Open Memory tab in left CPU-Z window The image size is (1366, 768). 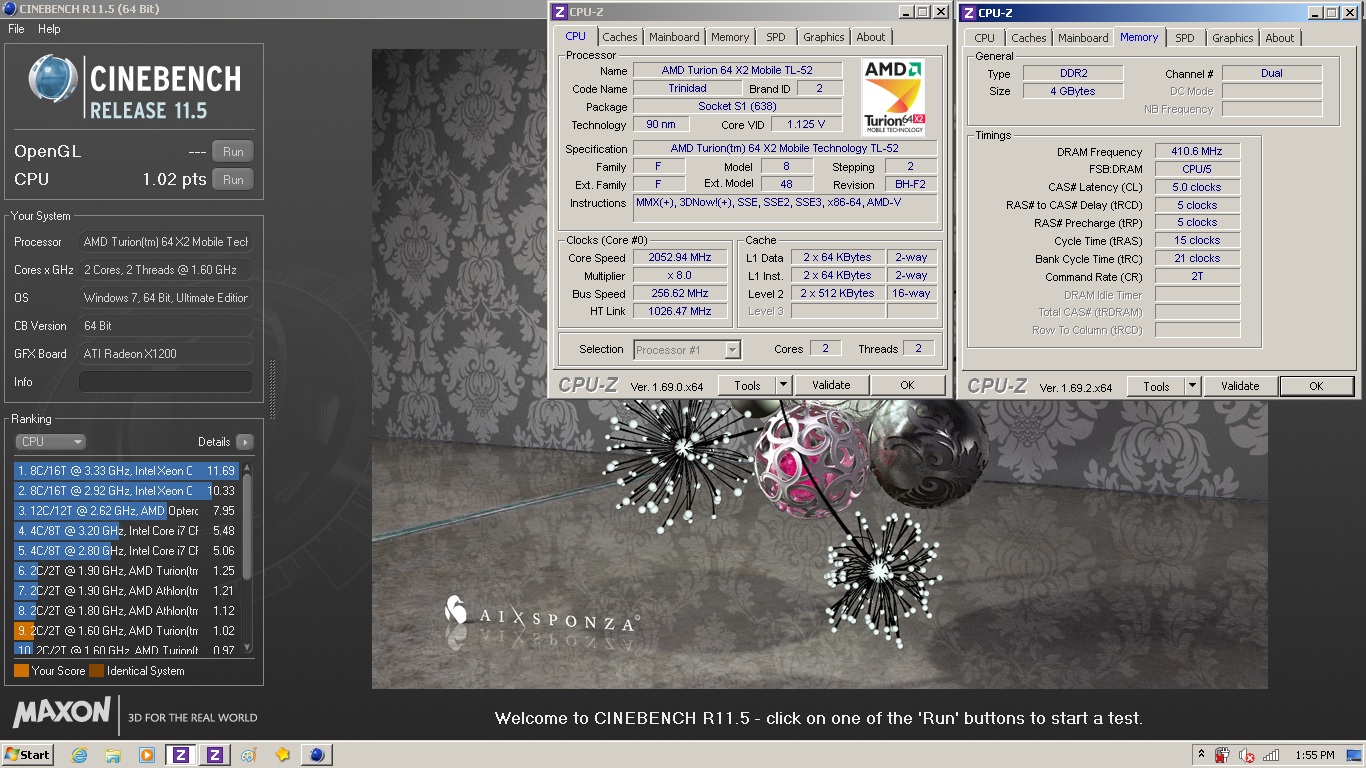point(730,37)
